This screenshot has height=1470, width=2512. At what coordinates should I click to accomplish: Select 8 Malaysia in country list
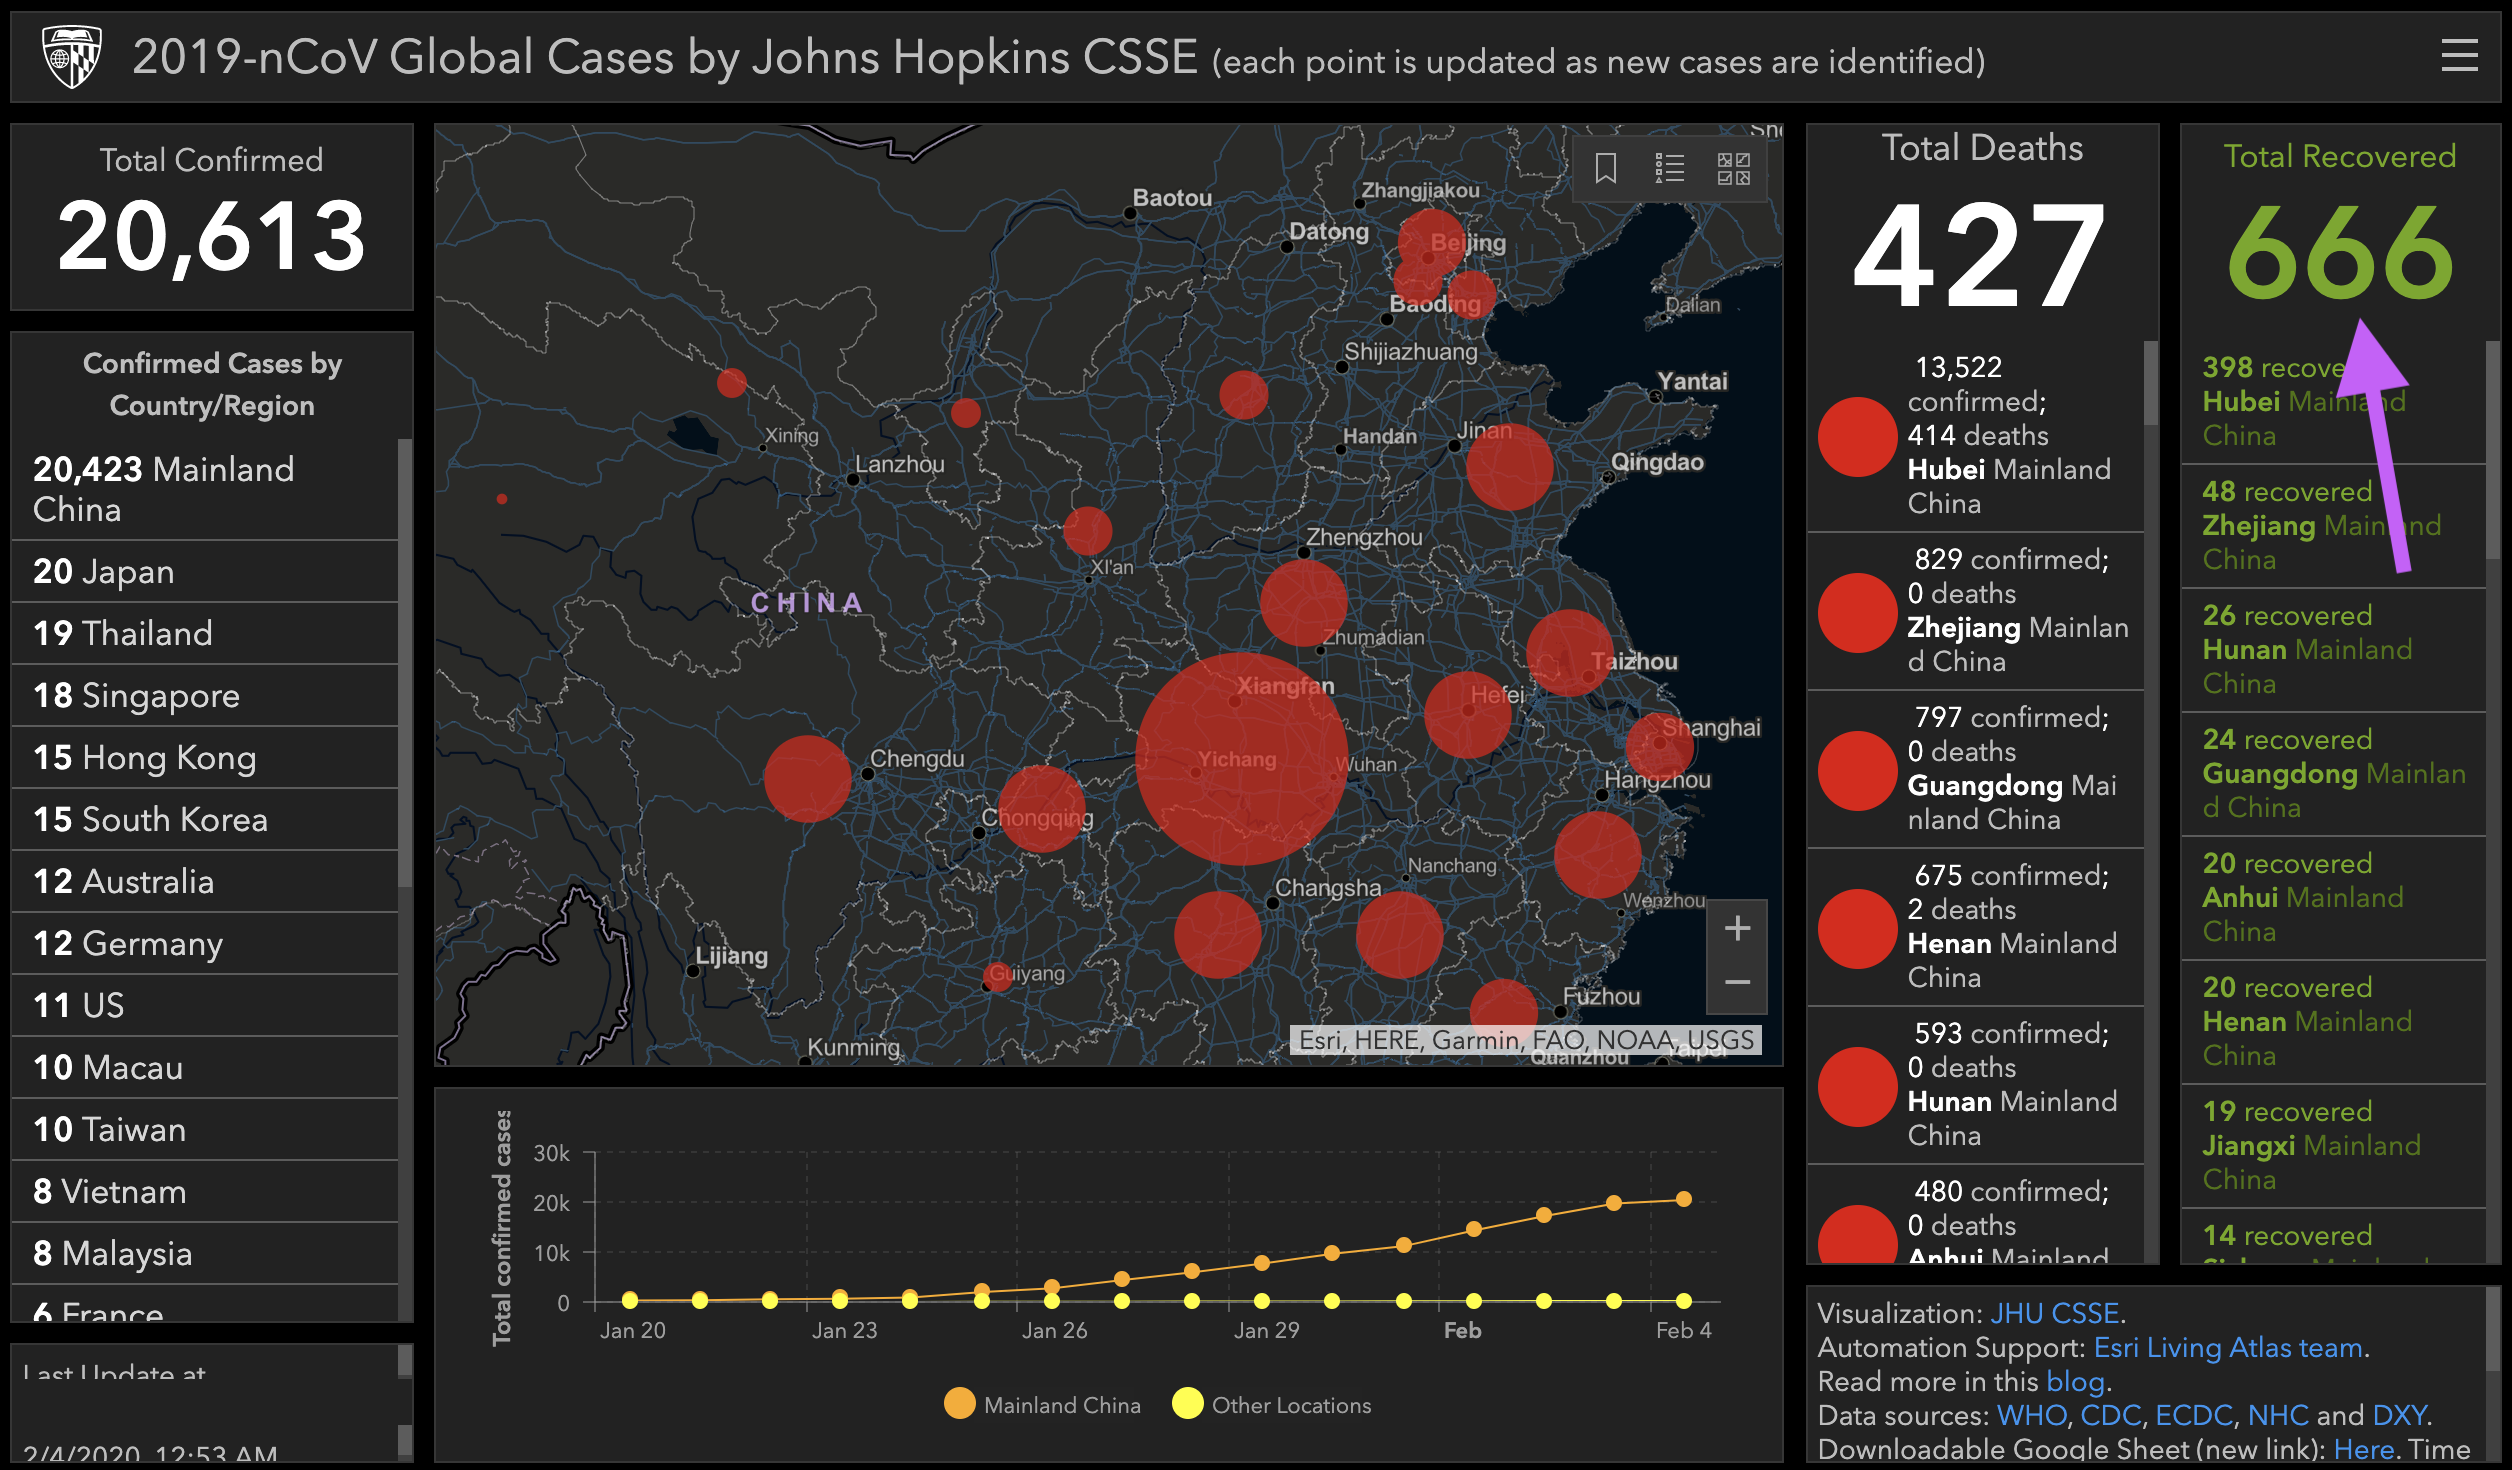(x=204, y=1253)
